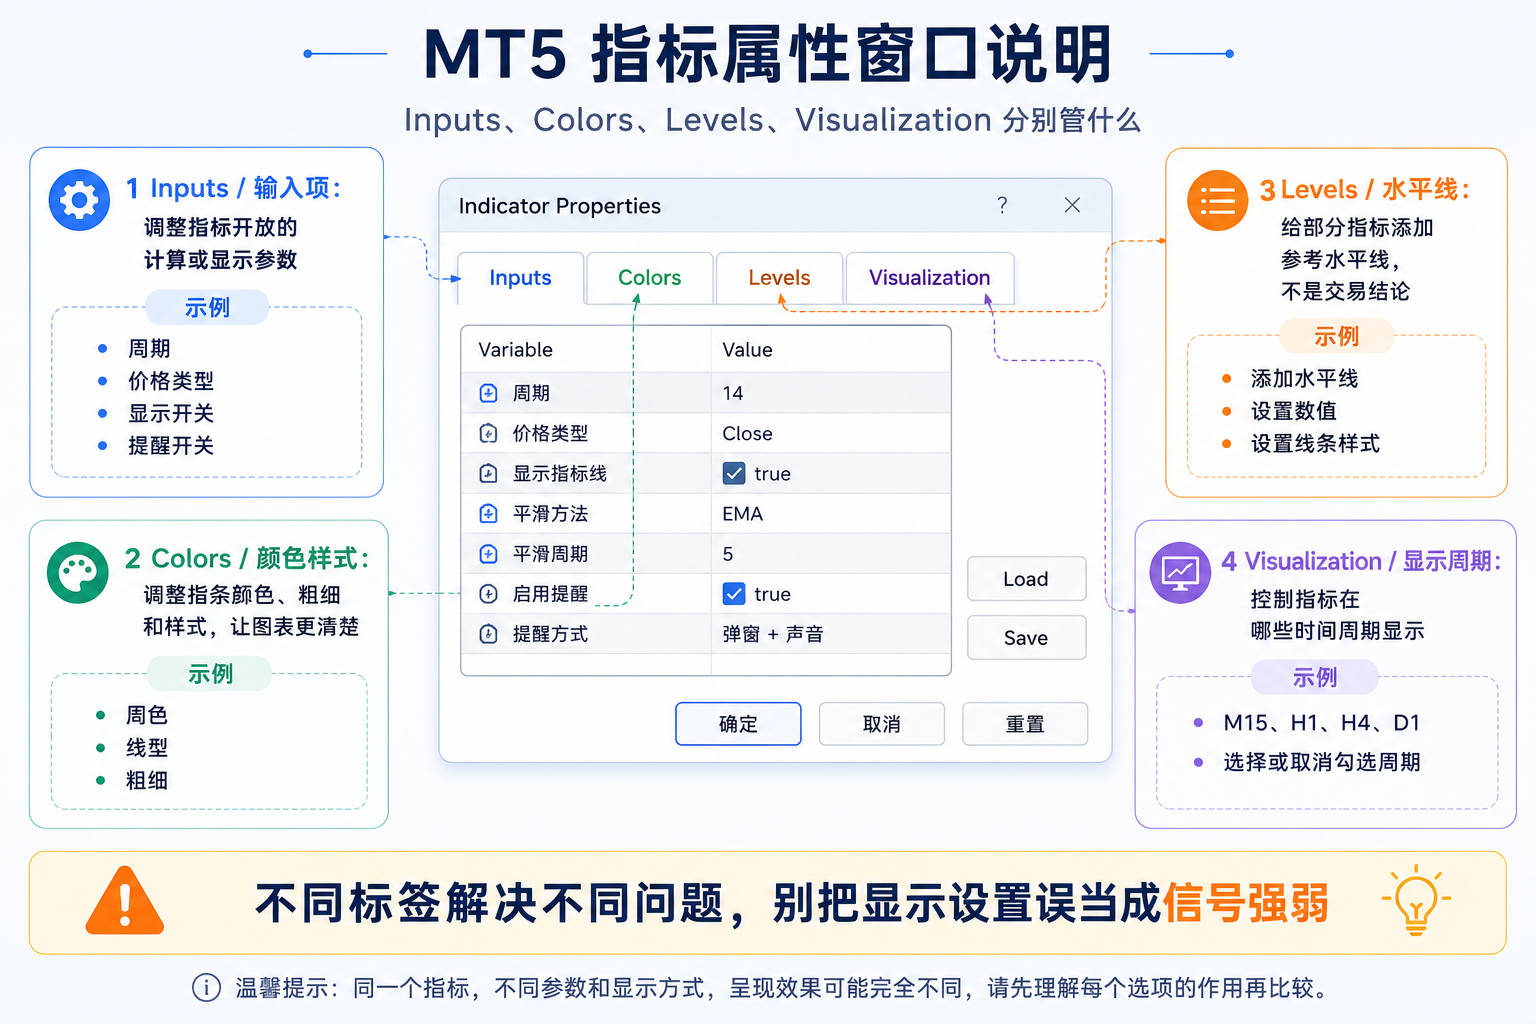Click the 3 Levels / 水平线 heading
This screenshot has width=1536, height=1024.
click(x=1365, y=189)
